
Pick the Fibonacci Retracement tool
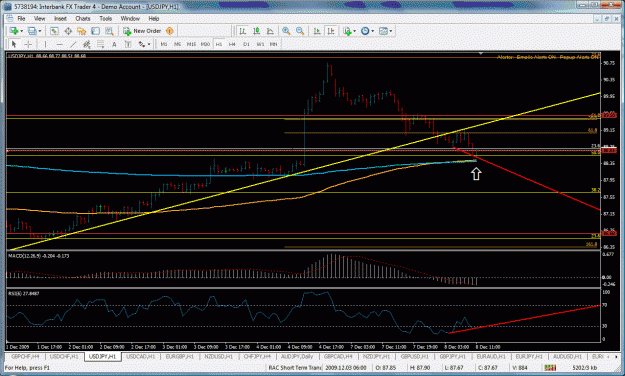pyautogui.click(x=100, y=44)
